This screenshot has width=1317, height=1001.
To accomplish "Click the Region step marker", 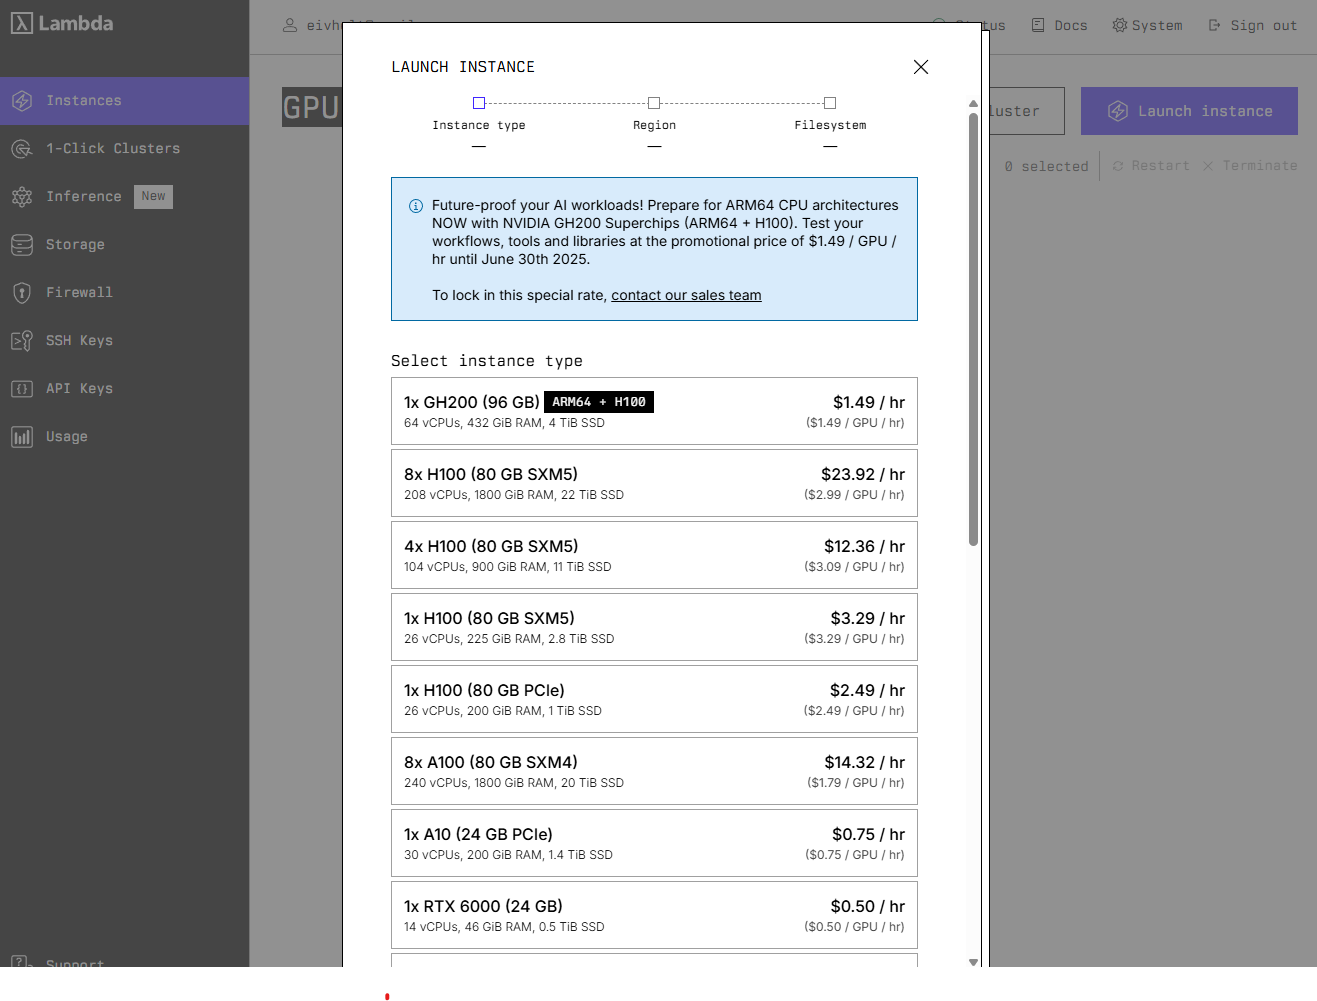I will tap(654, 103).
